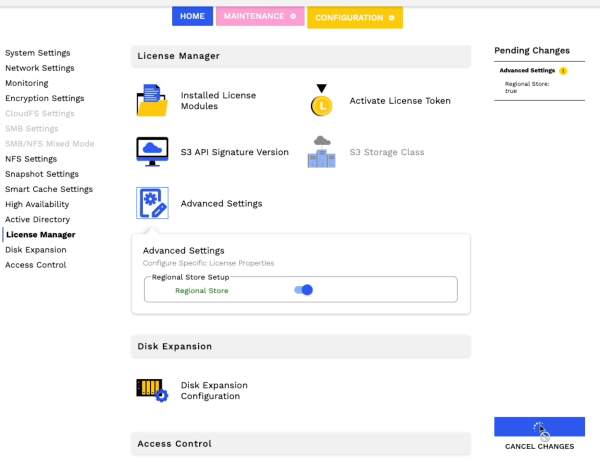Expand the Access Control section header
Image resolution: width=600 pixels, height=459 pixels.
tap(300, 443)
